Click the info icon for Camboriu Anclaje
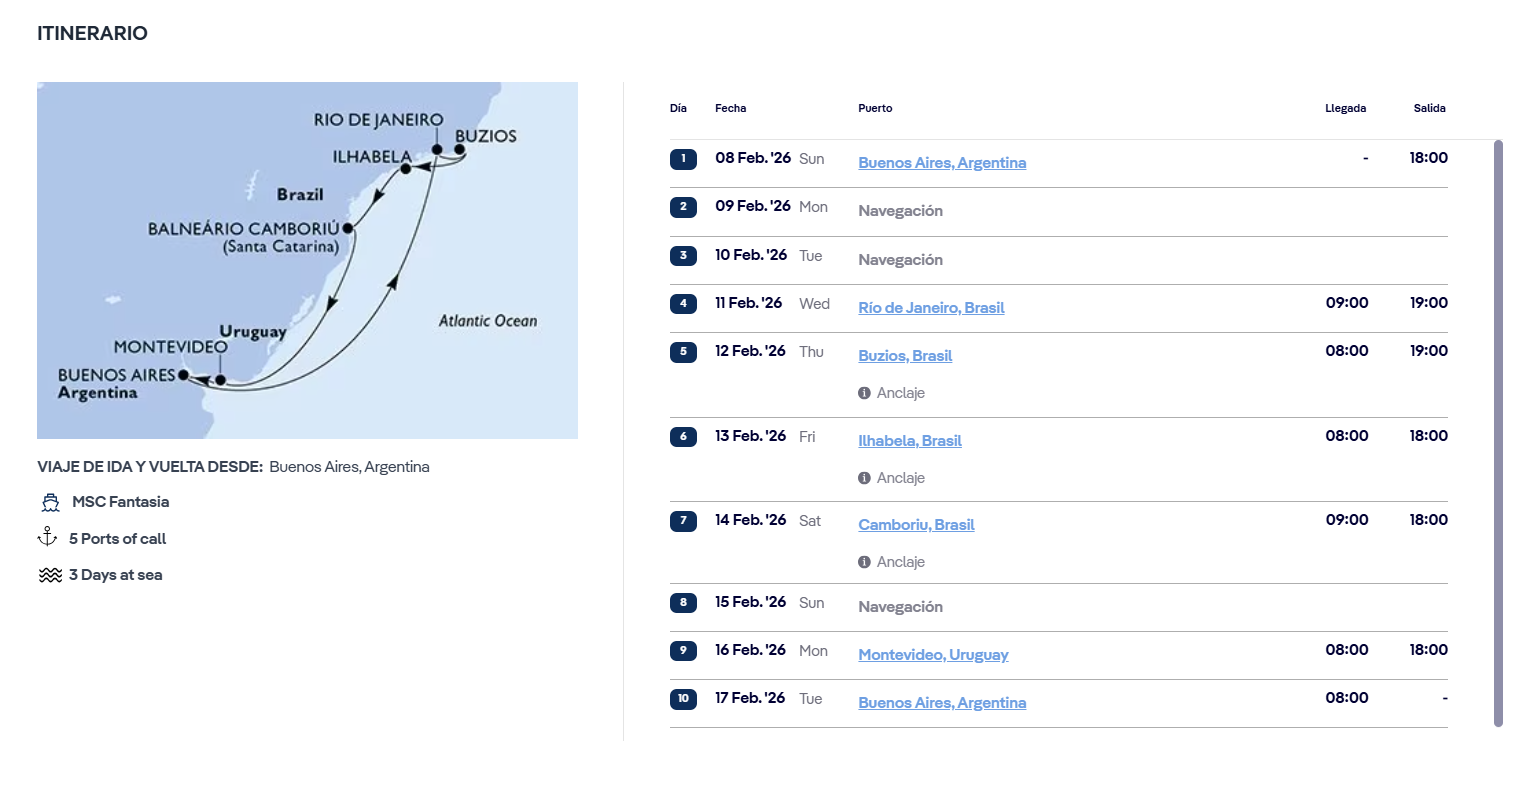The width and height of the screenshot is (1540, 794). 864,562
